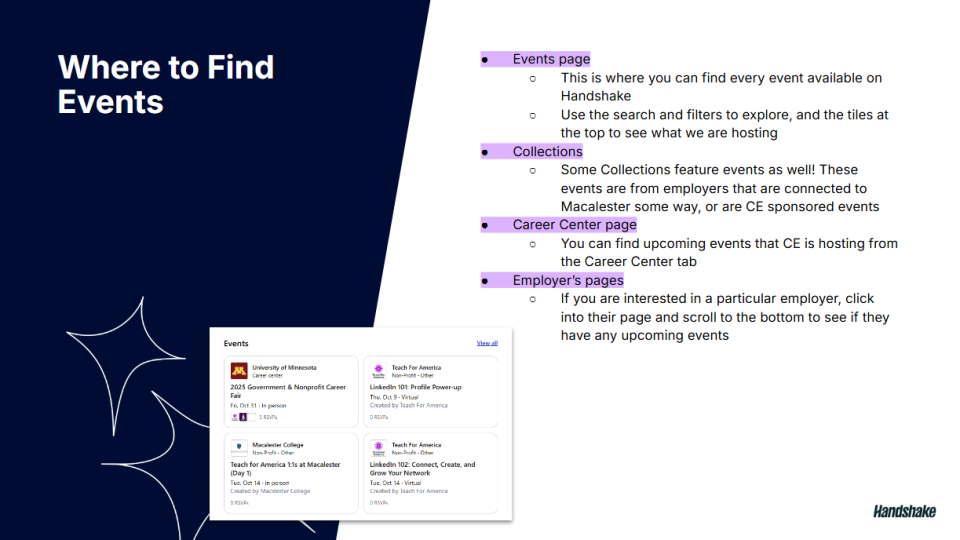960x540 pixels.
Task: Open Teach for America 1:1s at Macalester event
Action: [285, 468]
